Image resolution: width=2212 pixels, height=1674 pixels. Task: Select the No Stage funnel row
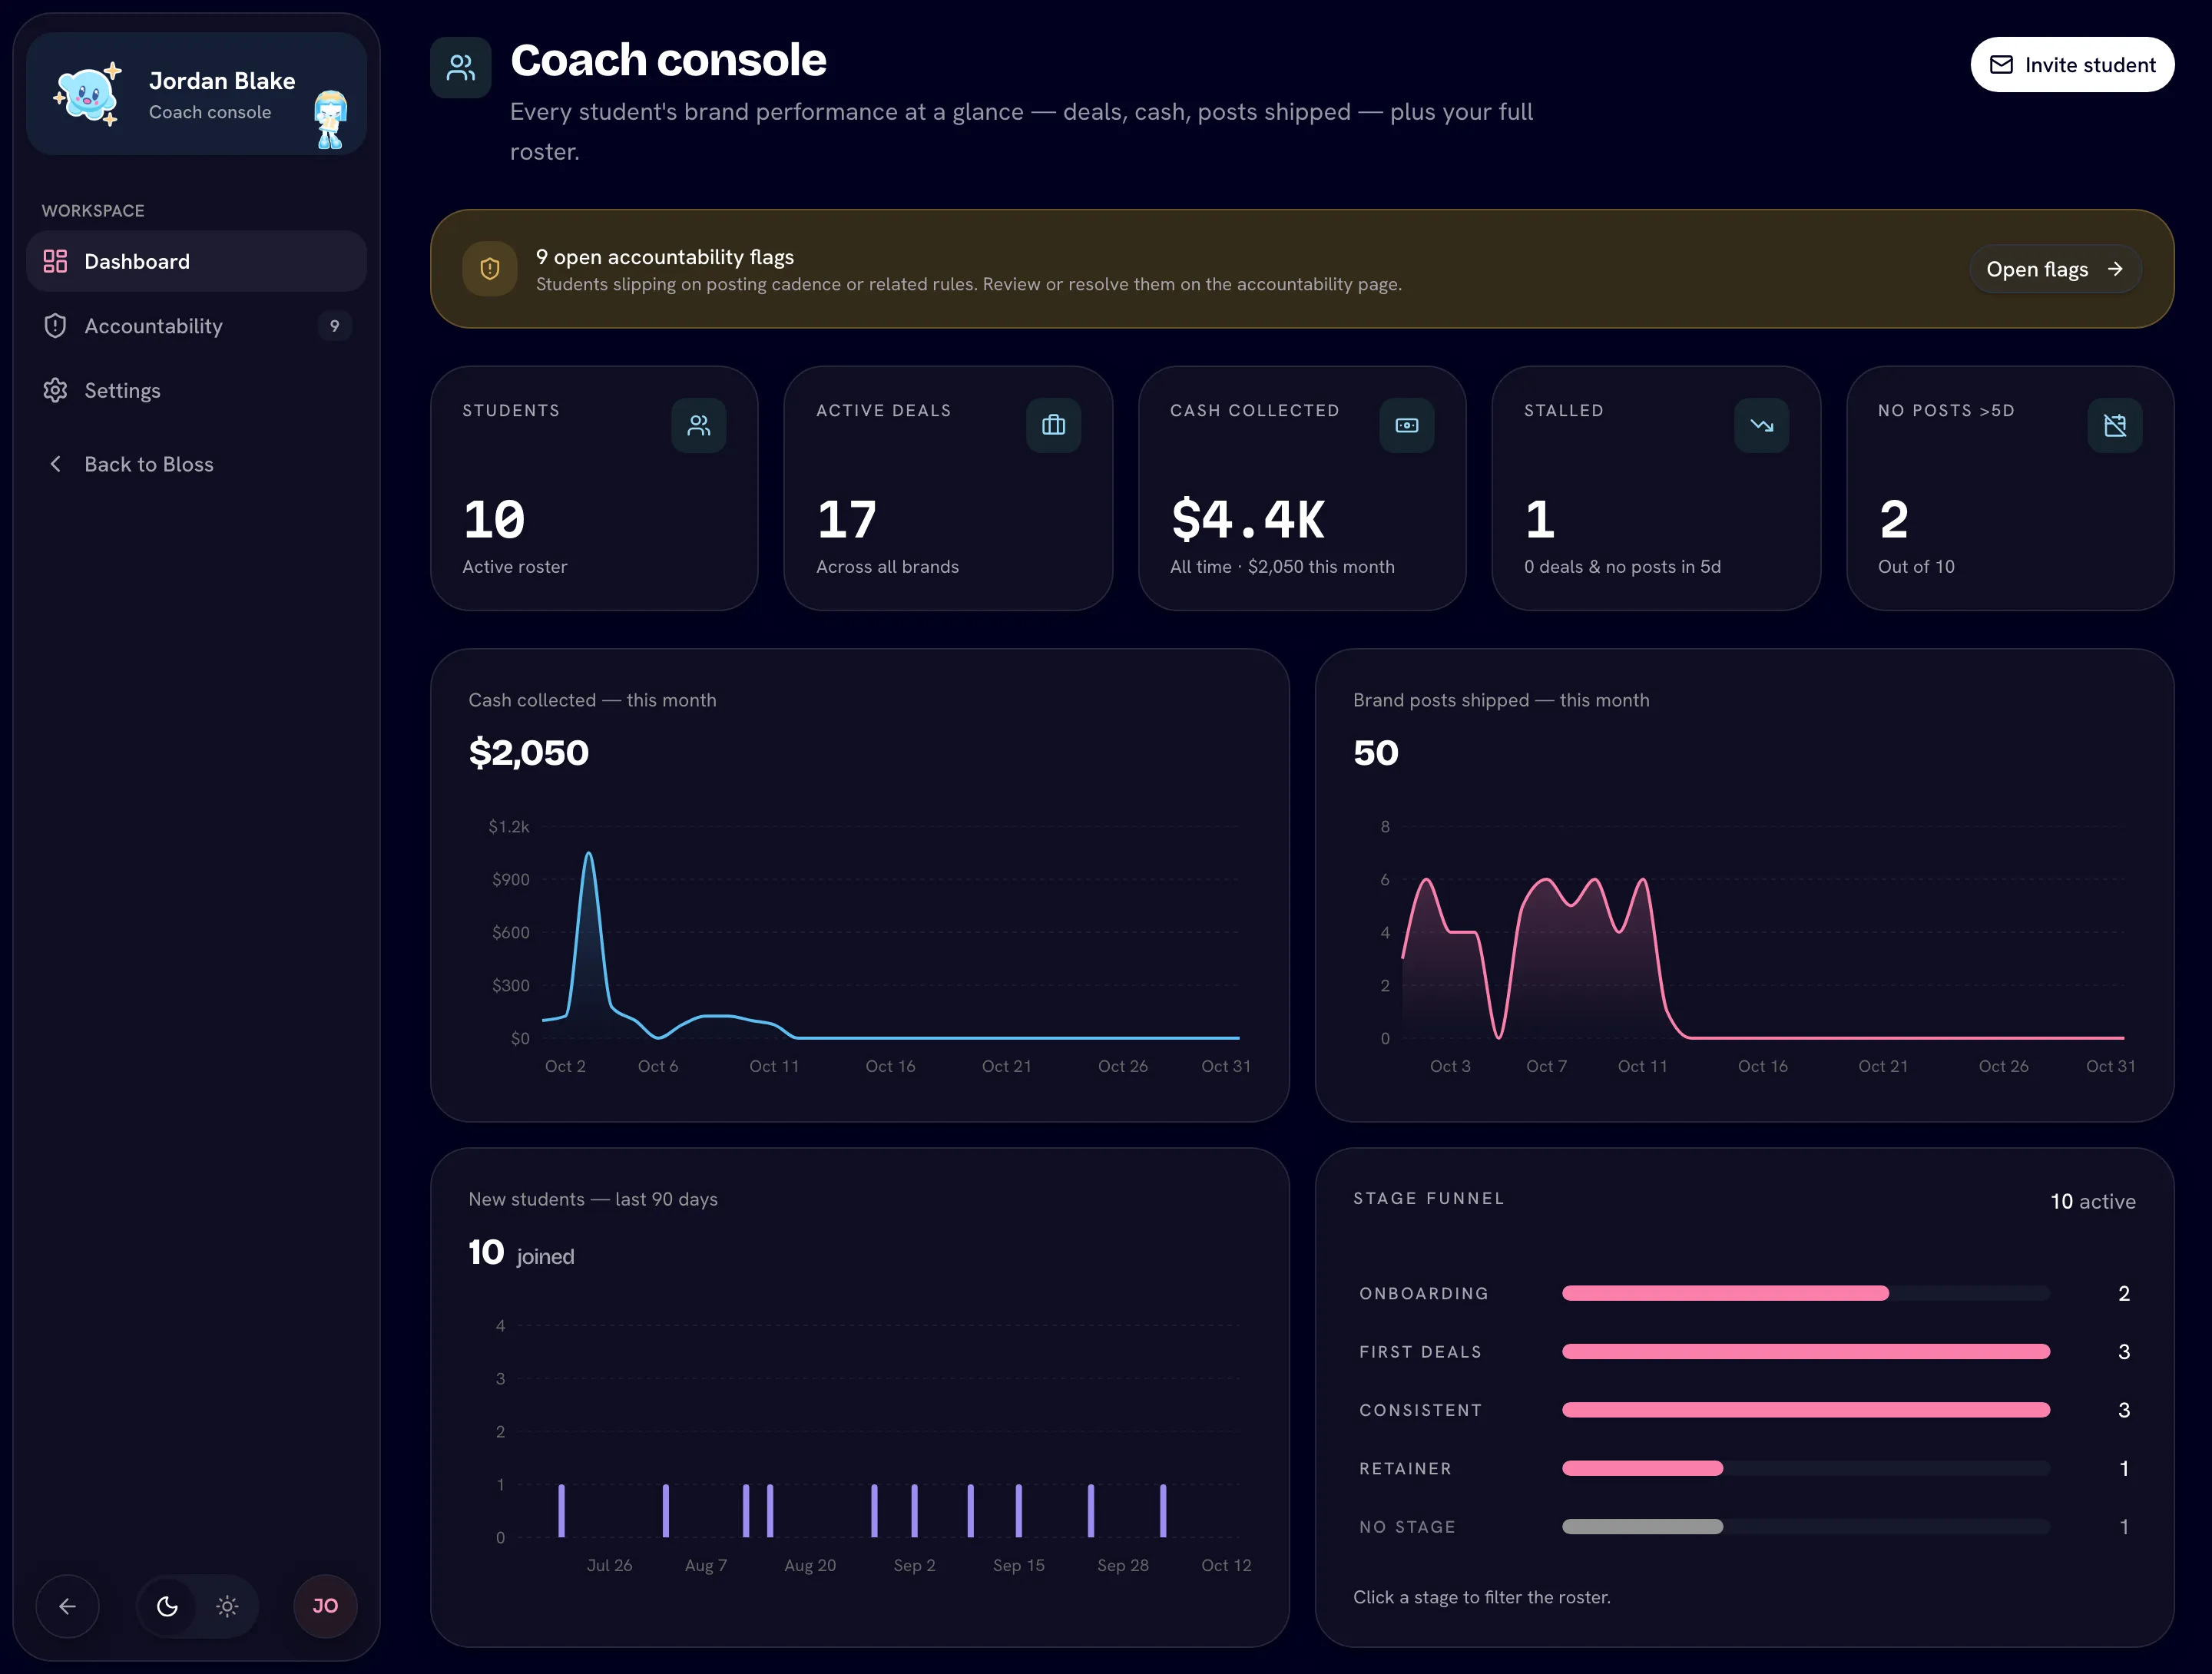tap(1745, 1527)
